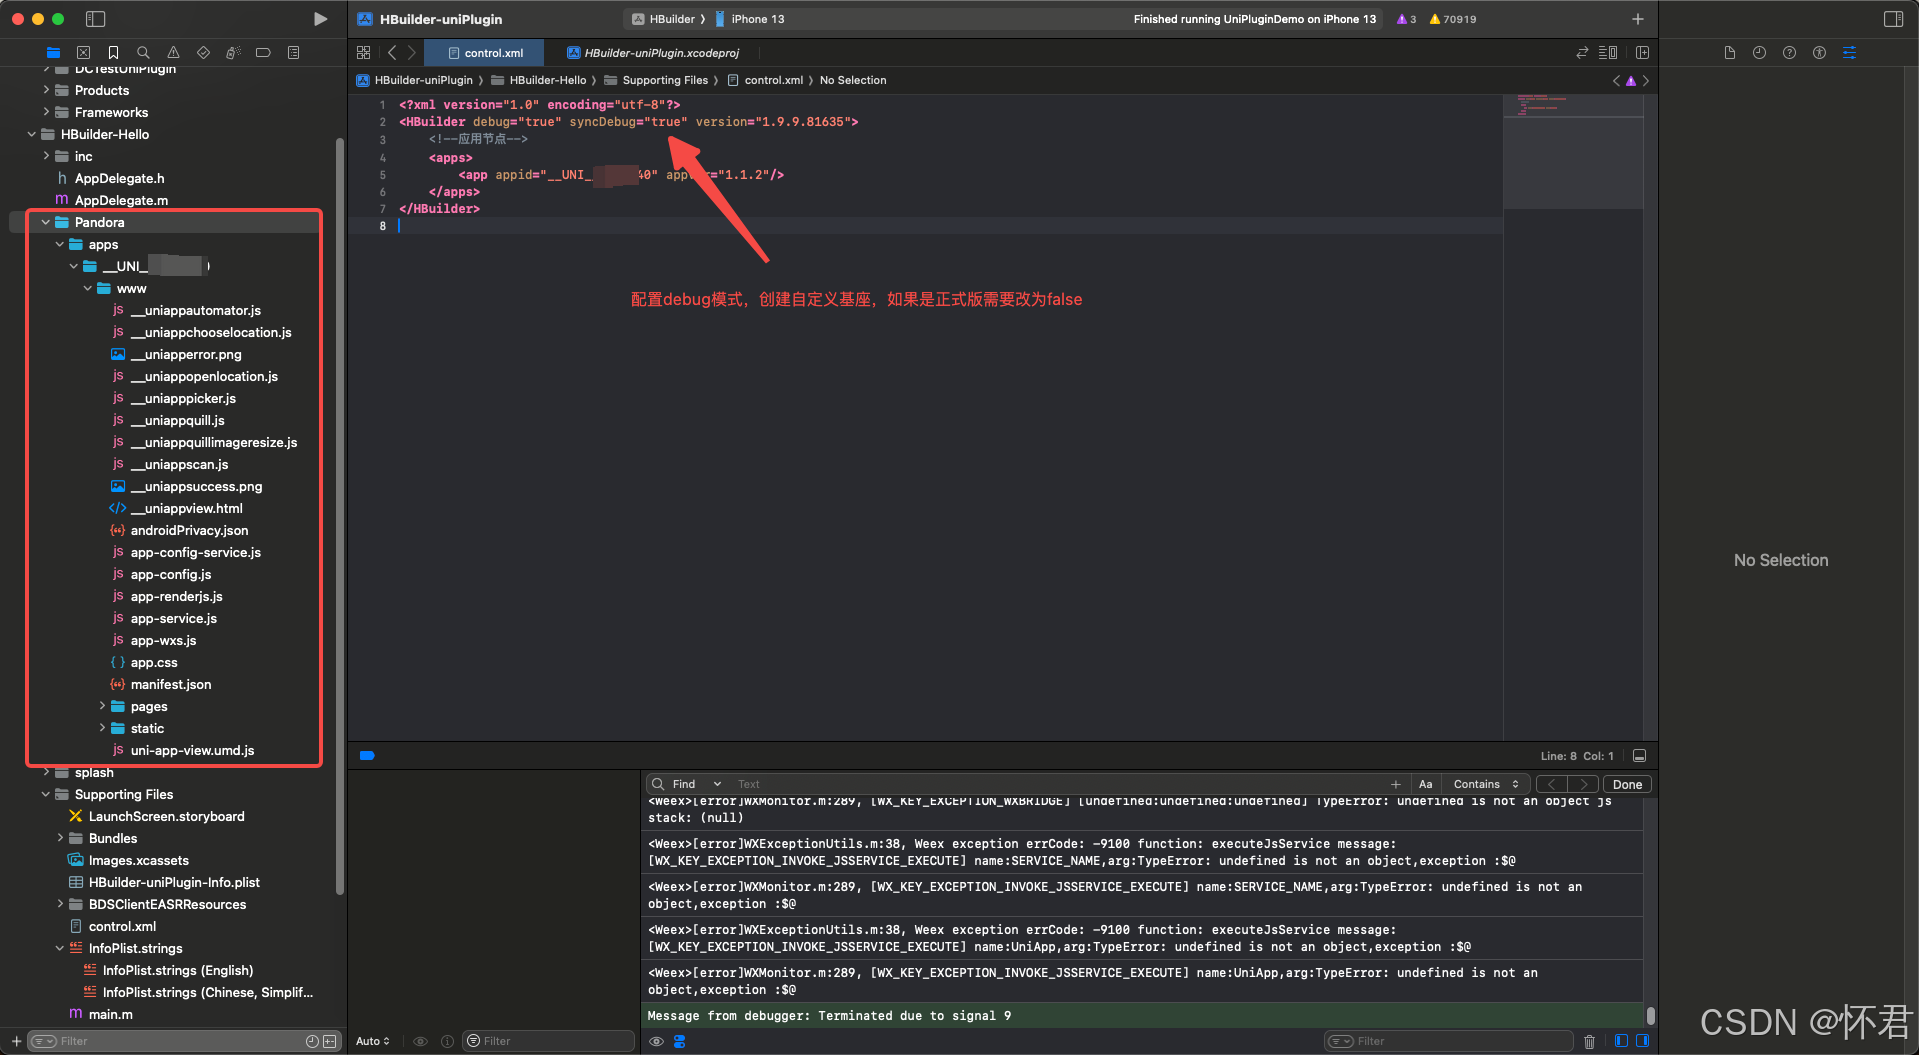Image resolution: width=1919 pixels, height=1055 pixels.
Task: Click Done in the find bar
Action: (1627, 784)
